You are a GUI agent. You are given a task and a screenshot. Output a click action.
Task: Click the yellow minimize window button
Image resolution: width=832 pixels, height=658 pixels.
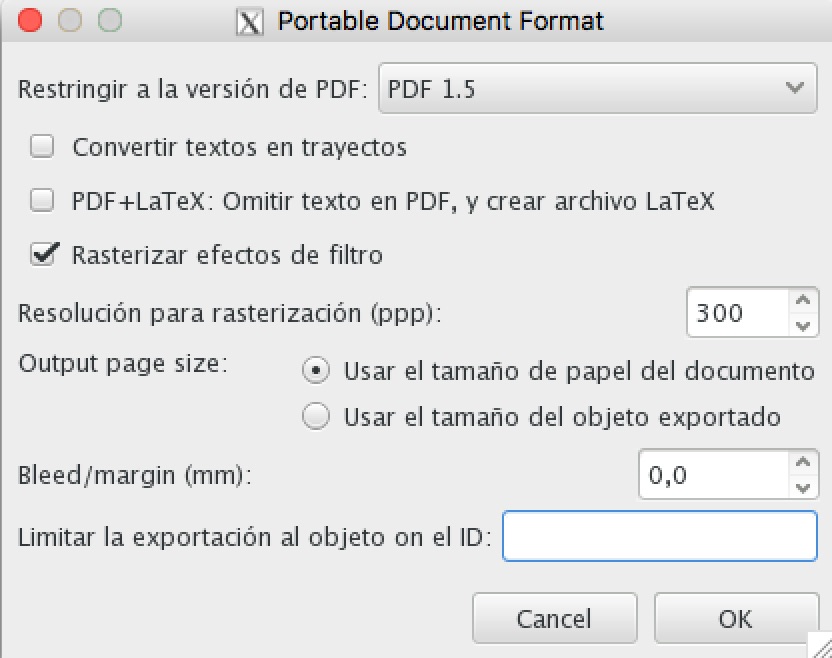[x=70, y=20]
